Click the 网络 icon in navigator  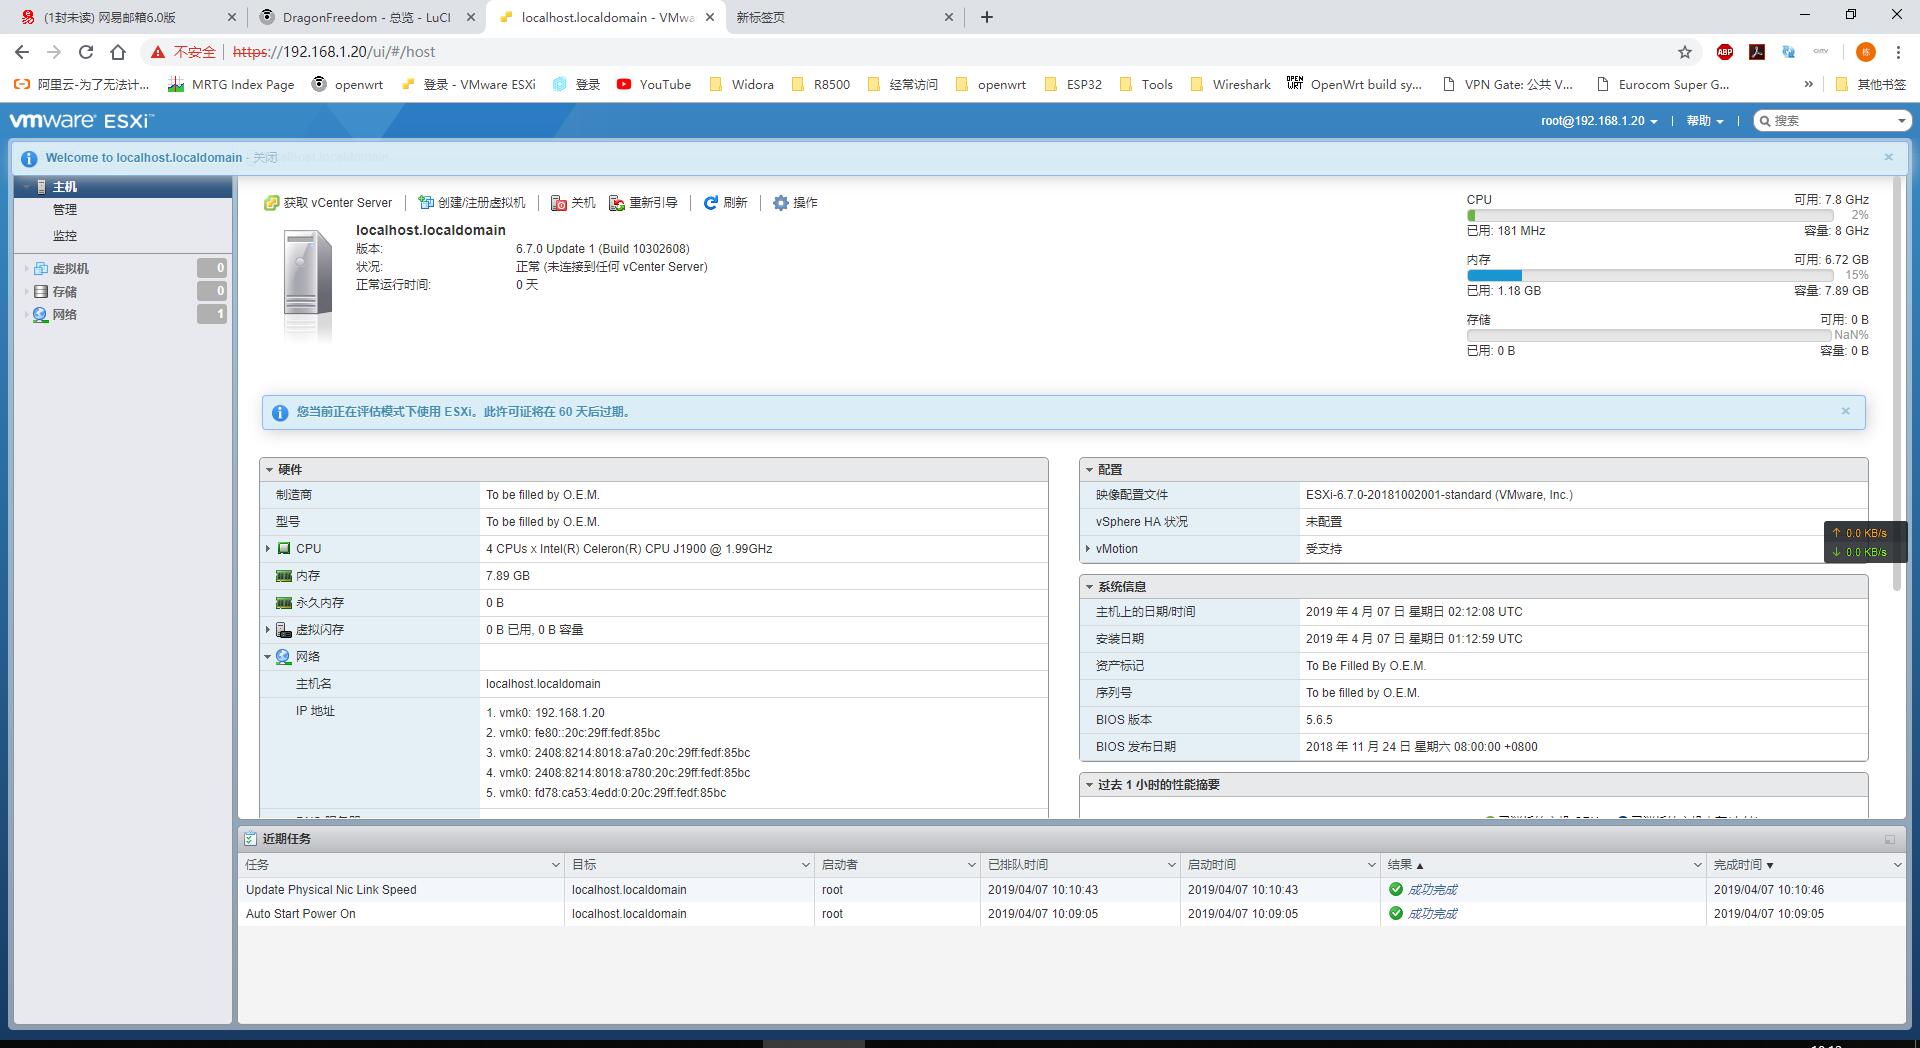coord(41,315)
